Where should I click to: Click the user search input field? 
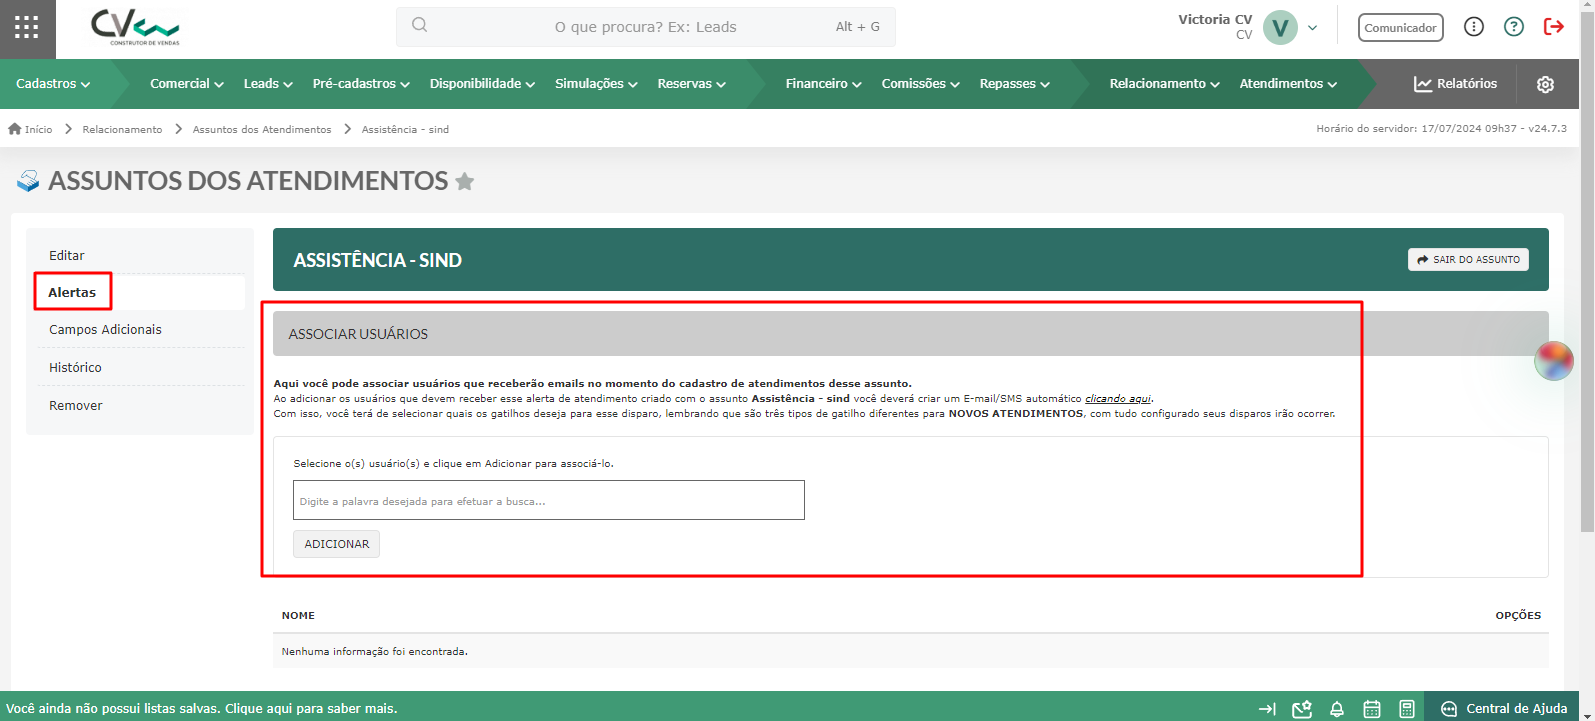coord(549,500)
